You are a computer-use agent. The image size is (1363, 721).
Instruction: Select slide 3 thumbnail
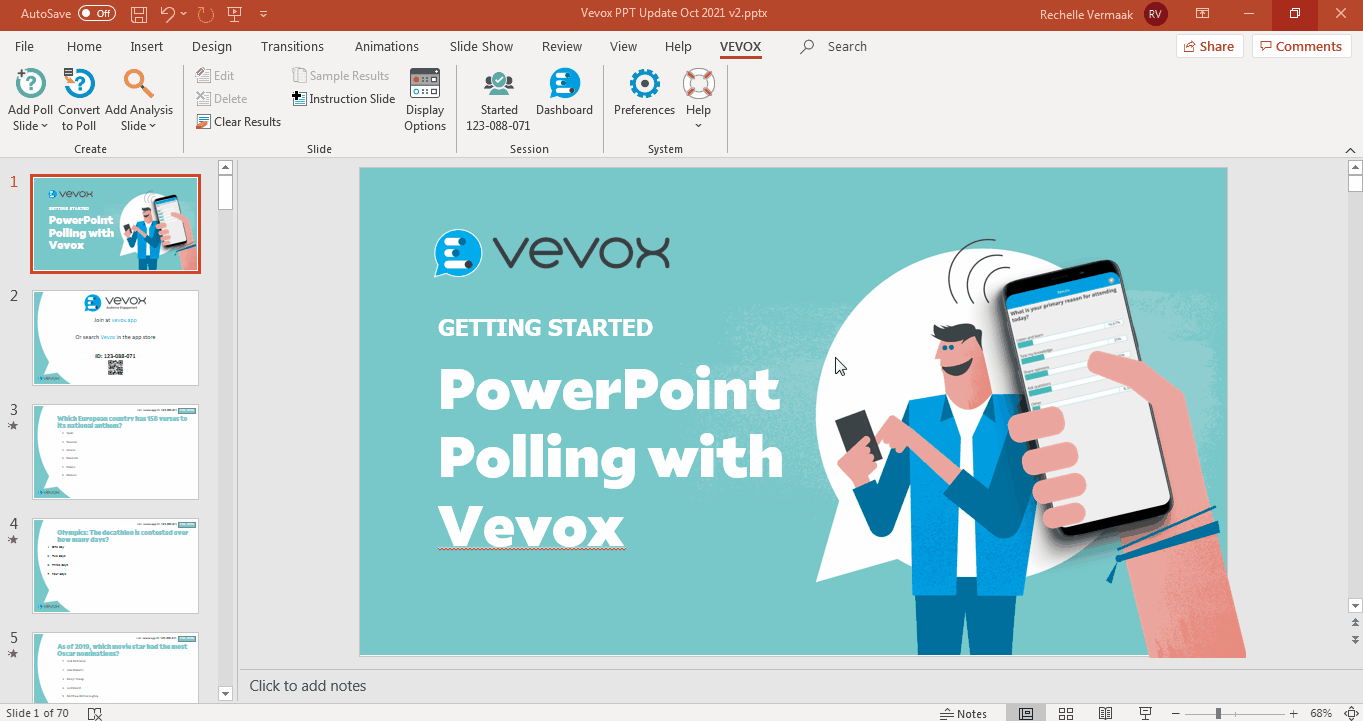coord(115,452)
